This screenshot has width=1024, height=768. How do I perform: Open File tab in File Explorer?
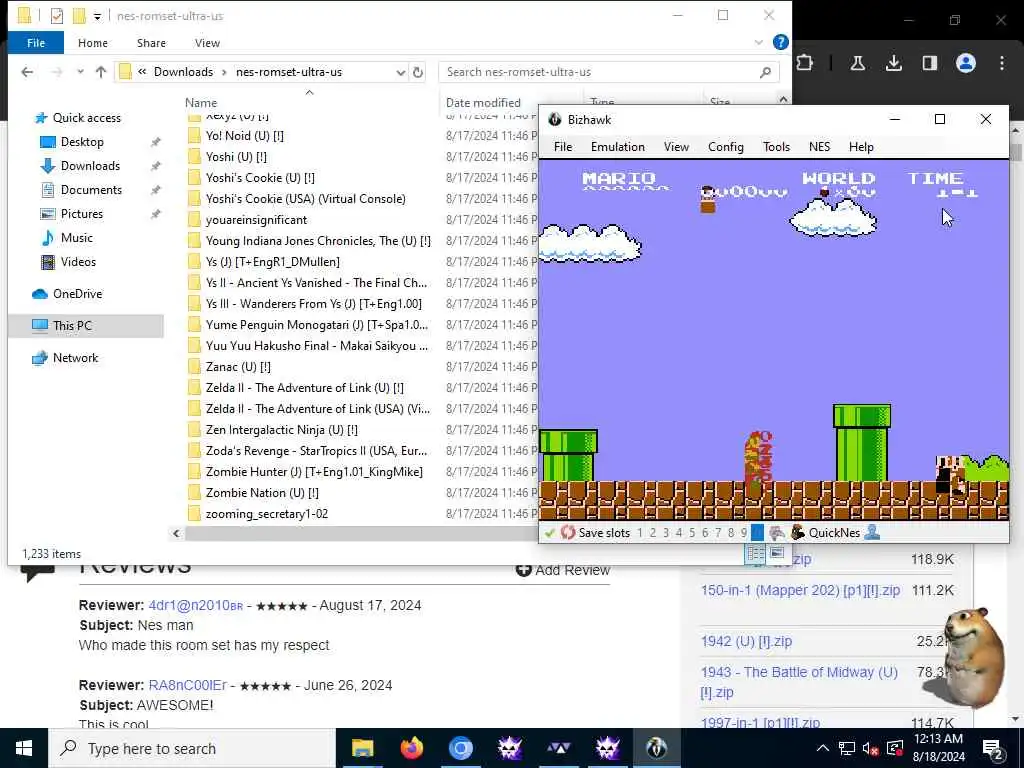[36, 43]
